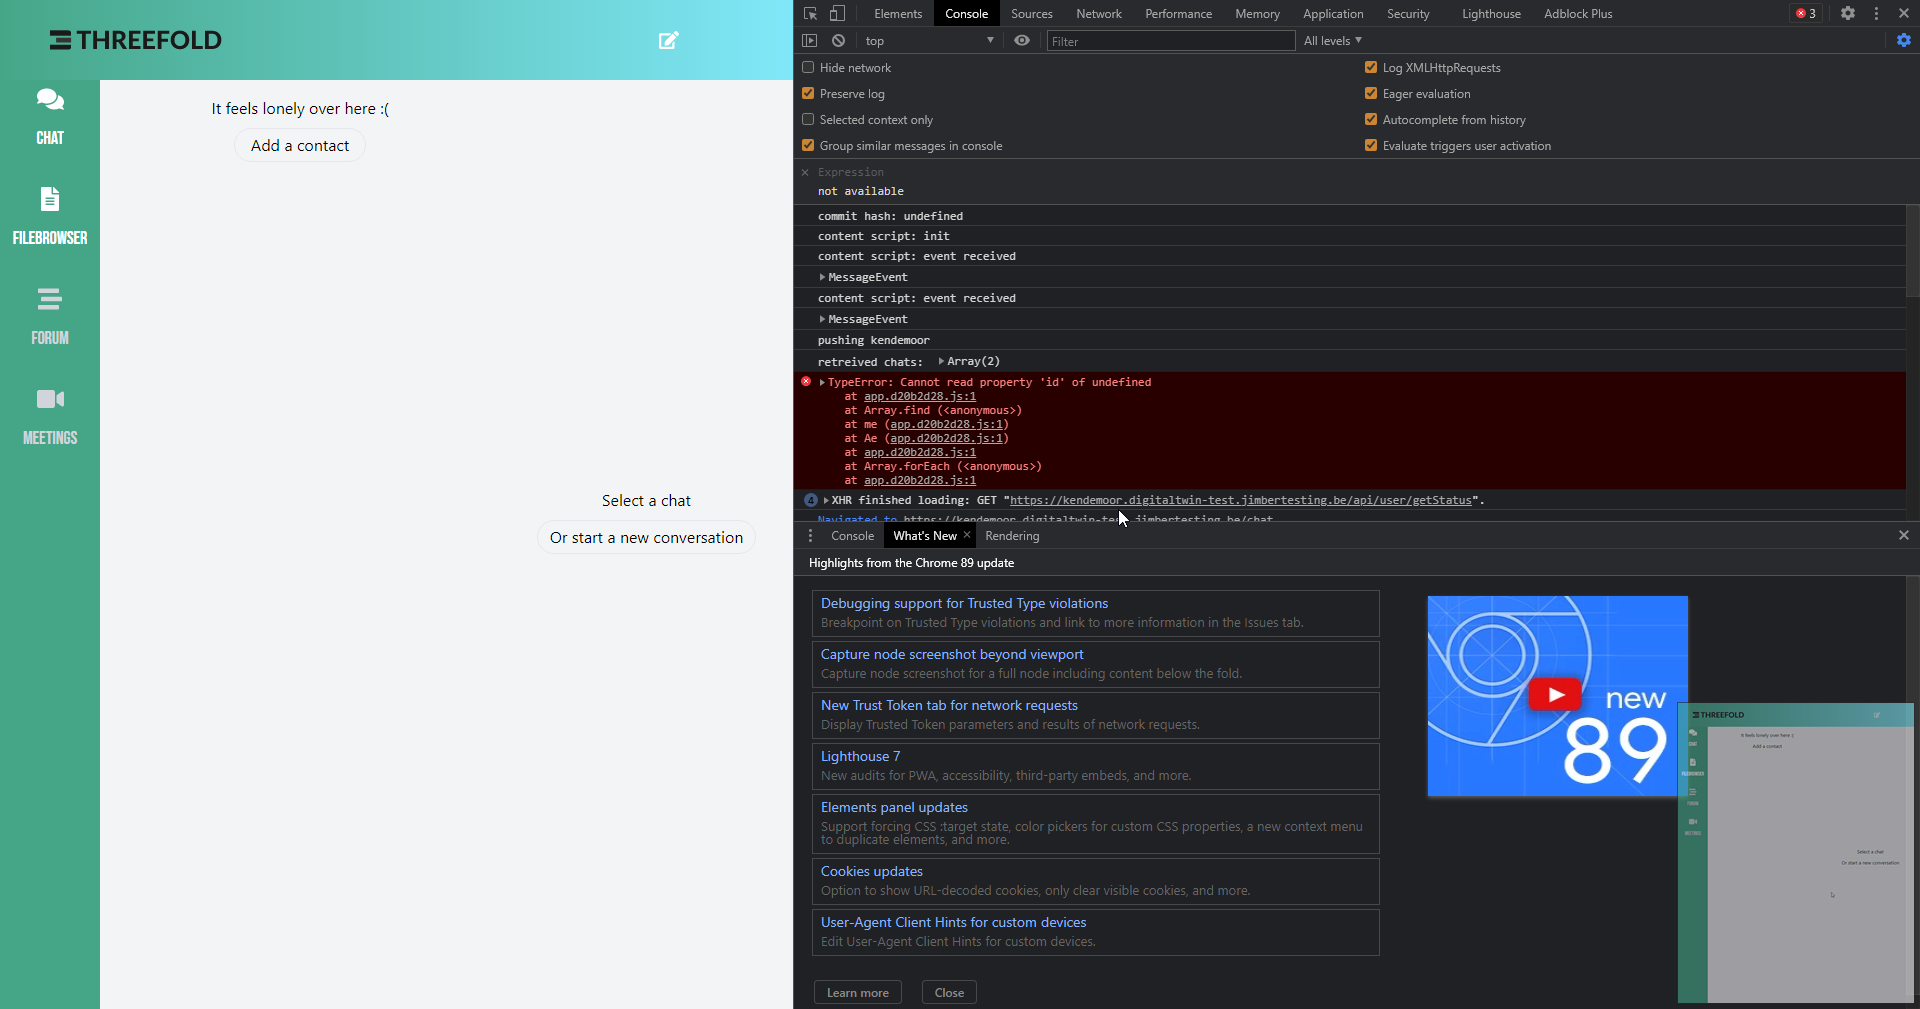The height and width of the screenshot is (1009, 1920).
Task: Switch drawer to Console tab
Action: pyautogui.click(x=852, y=536)
